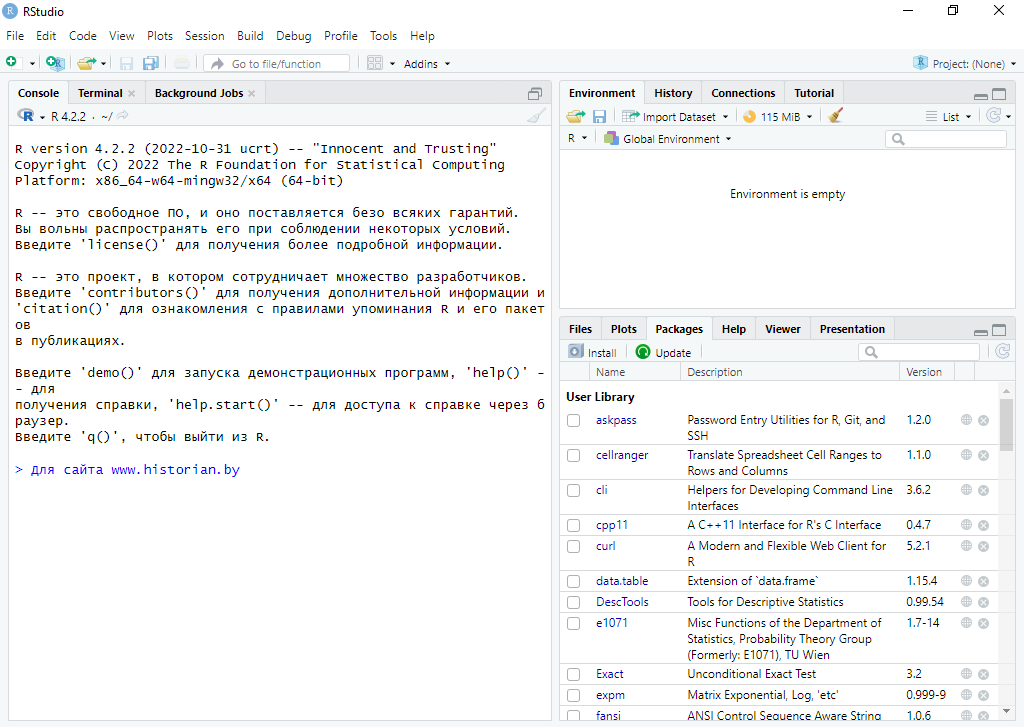Enable the data.table package checkbox
This screenshot has height=727, width=1024.
[x=574, y=581]
